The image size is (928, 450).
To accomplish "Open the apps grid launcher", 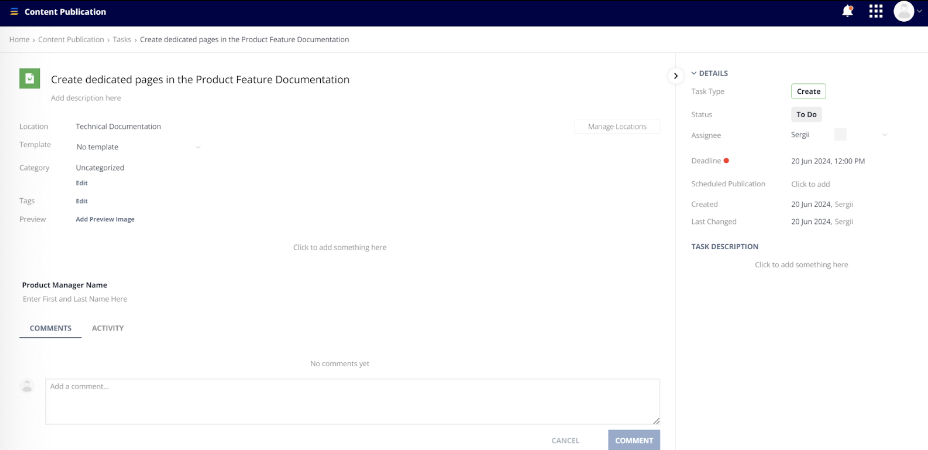I will 876,12.
